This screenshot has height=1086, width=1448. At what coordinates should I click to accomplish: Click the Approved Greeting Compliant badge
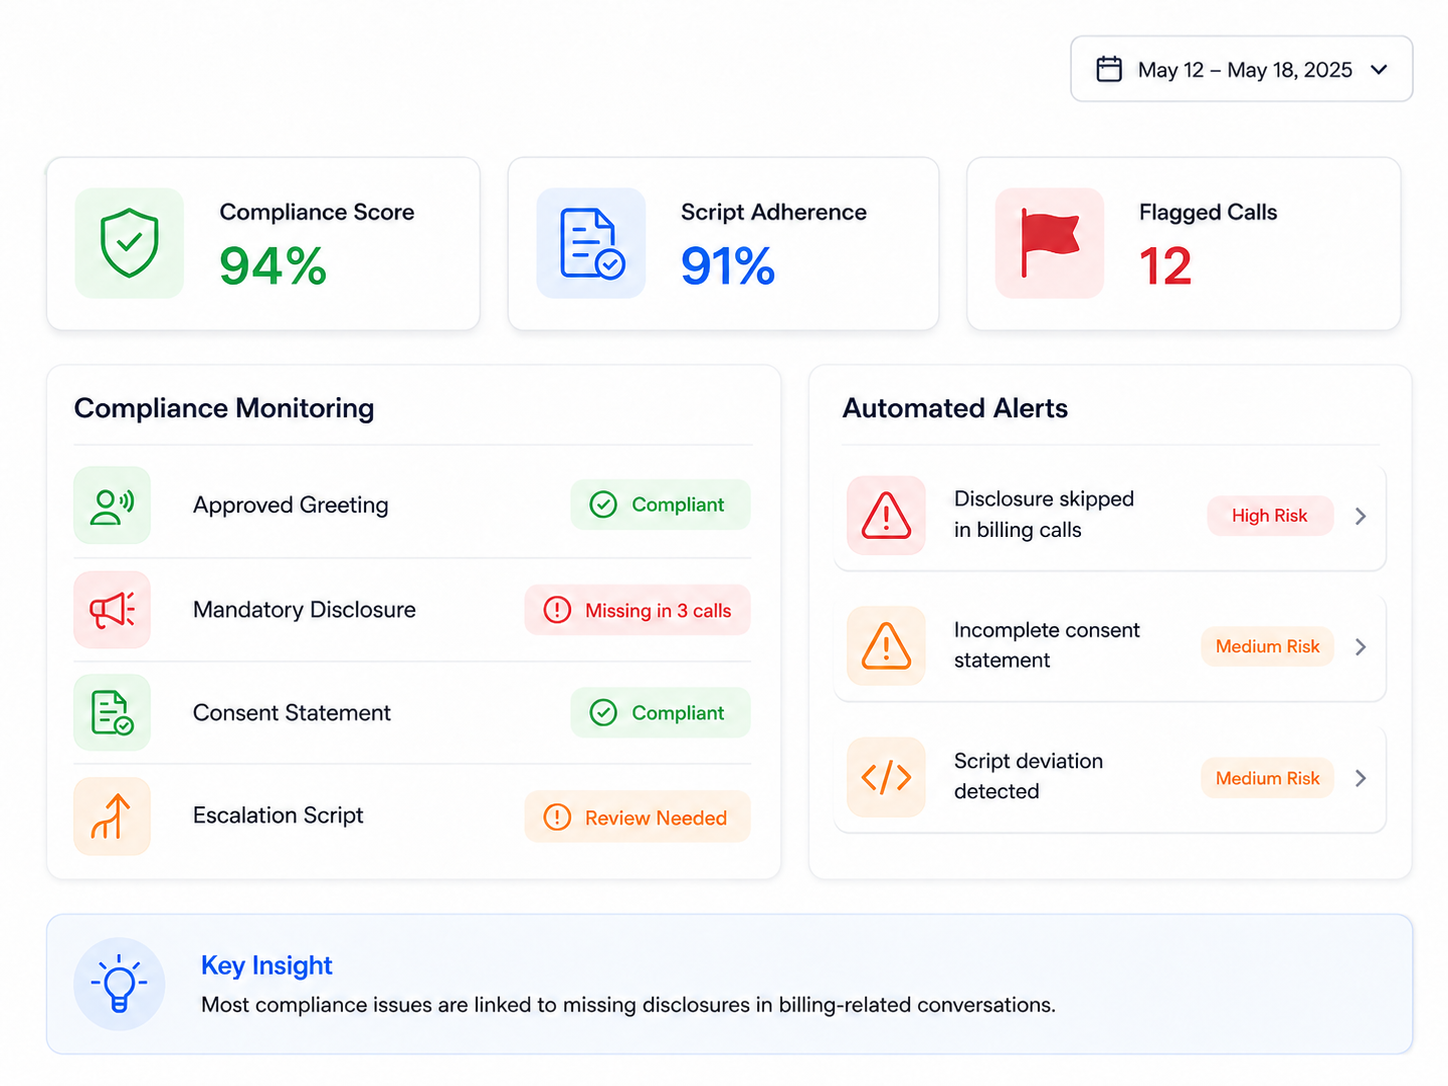(660, 505)
